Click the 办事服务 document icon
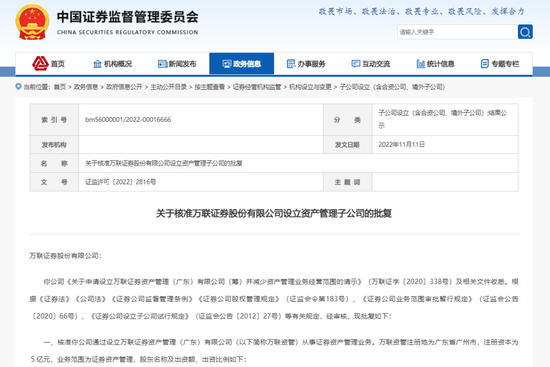This screenshot has height=367, width=550. point(291,64)
